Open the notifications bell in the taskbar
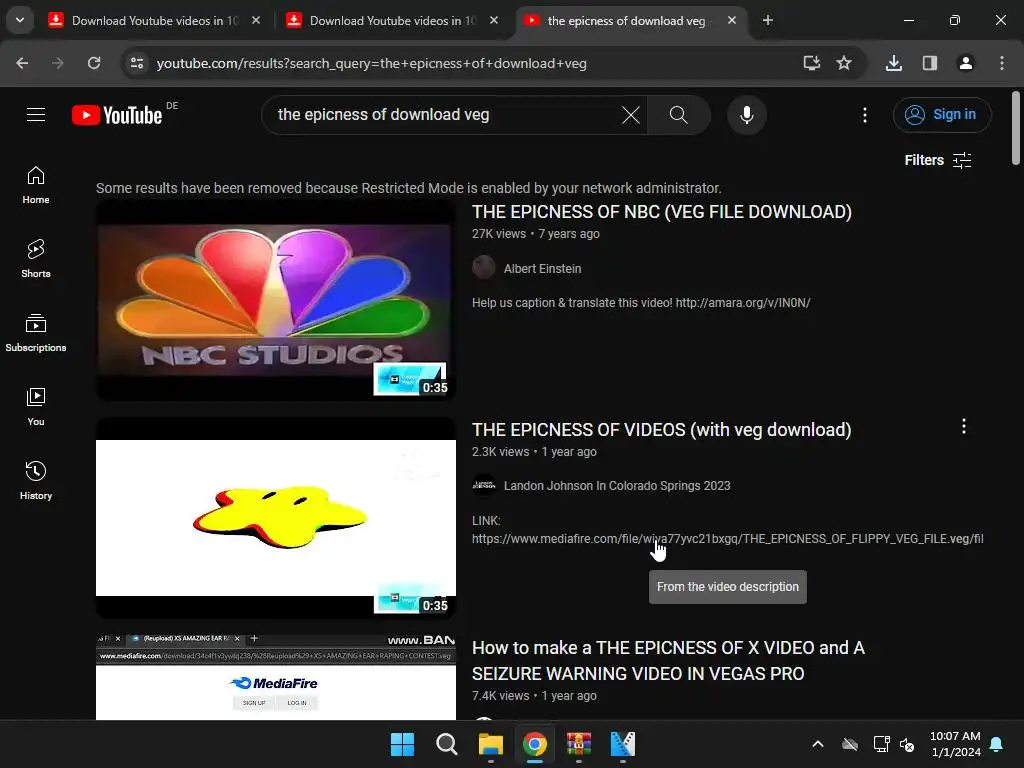The width and height of the screenshot is (1024, 768). click(x=997, y=744)
